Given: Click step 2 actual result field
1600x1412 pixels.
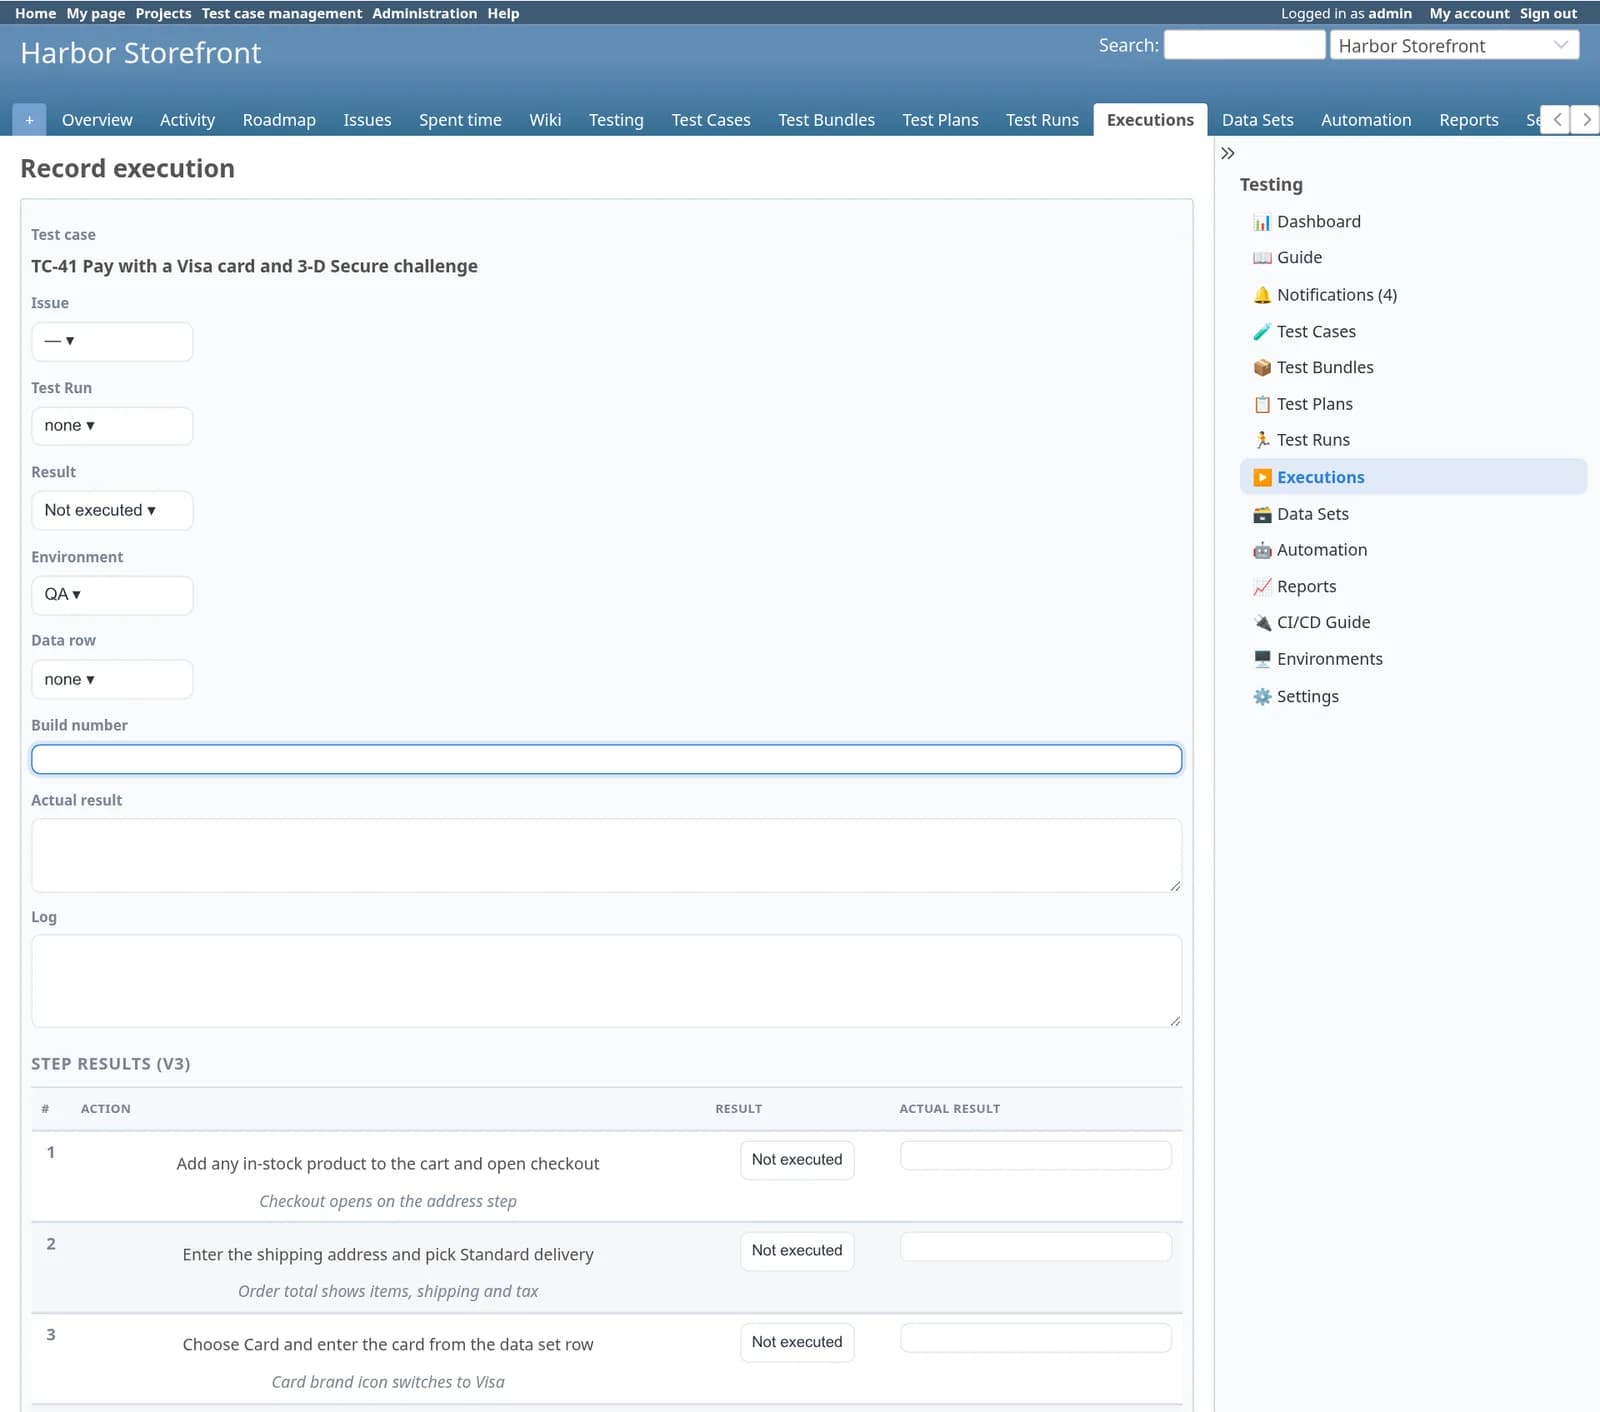Looking at the screenshot, I should tap(1036, 1247).
